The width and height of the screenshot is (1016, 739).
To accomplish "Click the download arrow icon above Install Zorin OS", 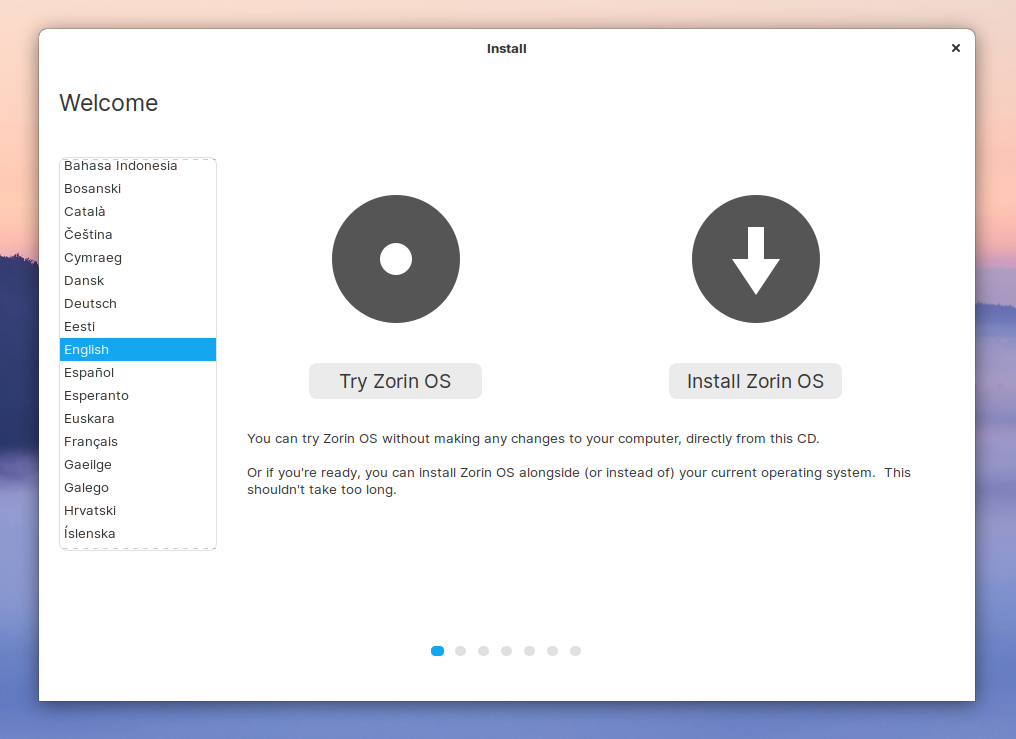I will 756,259.
